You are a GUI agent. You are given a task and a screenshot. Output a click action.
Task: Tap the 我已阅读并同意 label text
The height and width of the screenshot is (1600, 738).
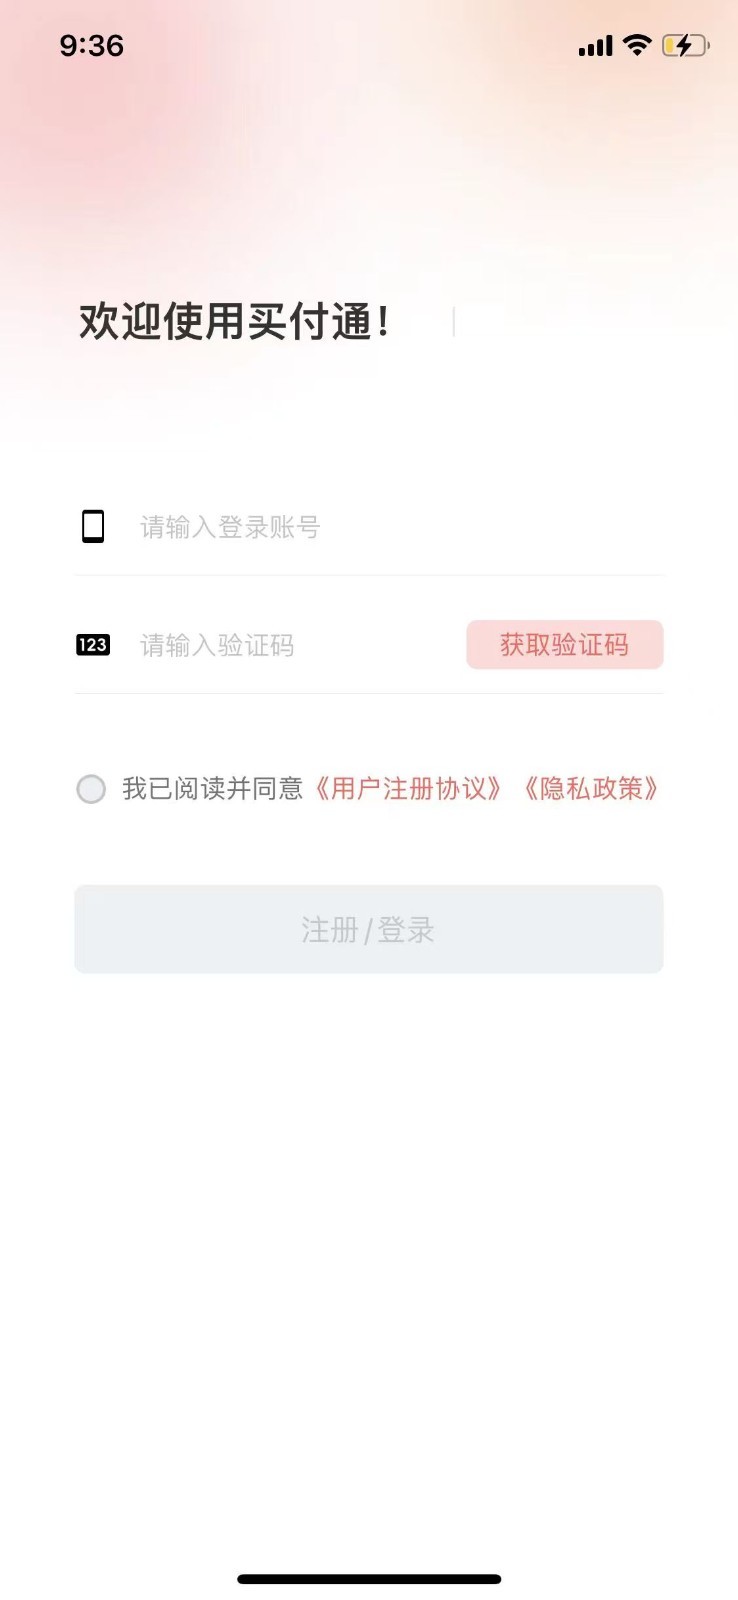212,789
